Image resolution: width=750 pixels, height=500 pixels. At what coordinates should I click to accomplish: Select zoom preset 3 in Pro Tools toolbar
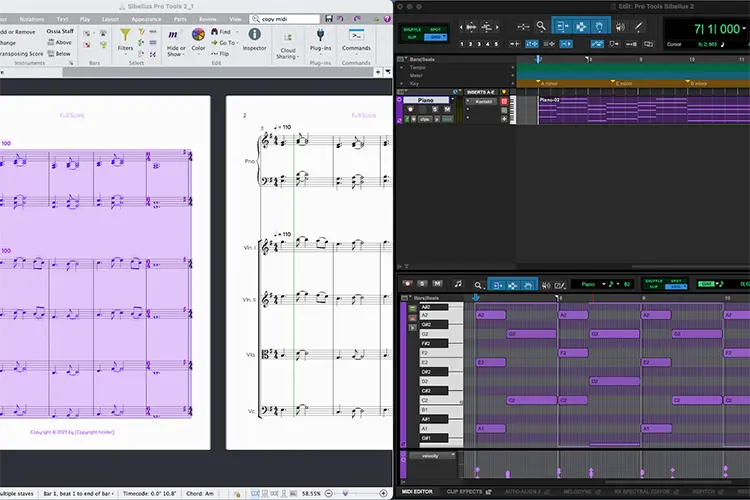[x=479, y=44]
